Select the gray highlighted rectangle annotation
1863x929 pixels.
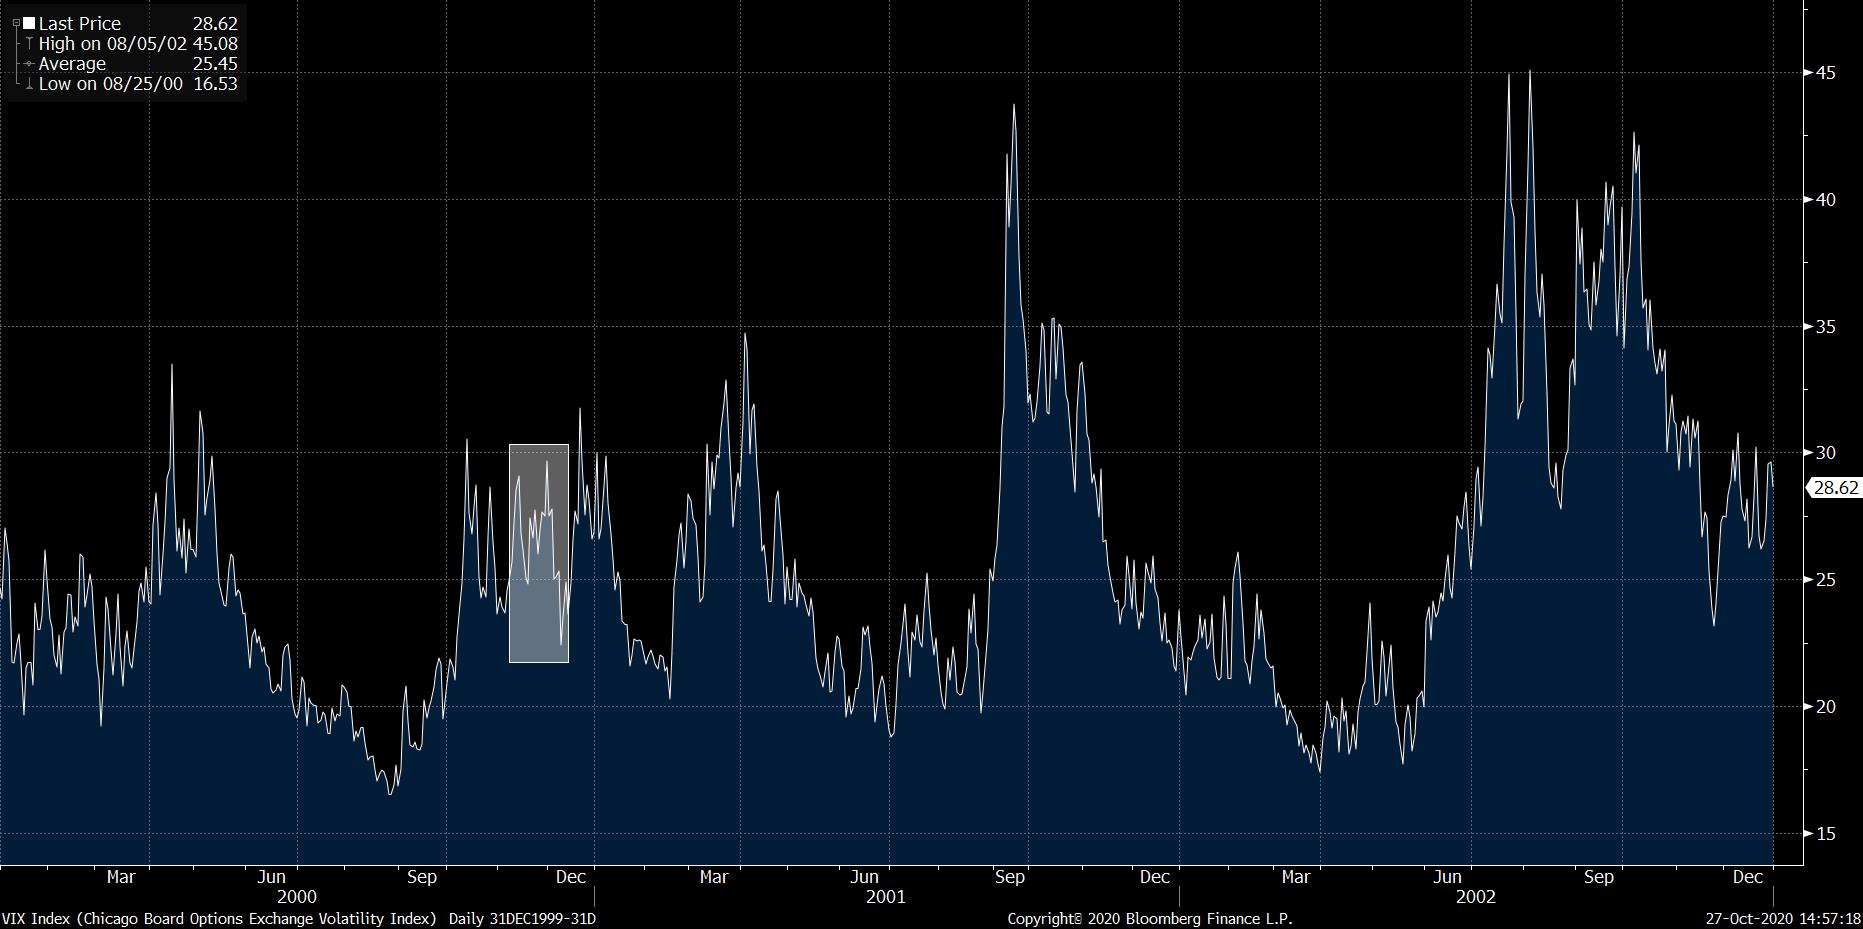coord(539,553)
